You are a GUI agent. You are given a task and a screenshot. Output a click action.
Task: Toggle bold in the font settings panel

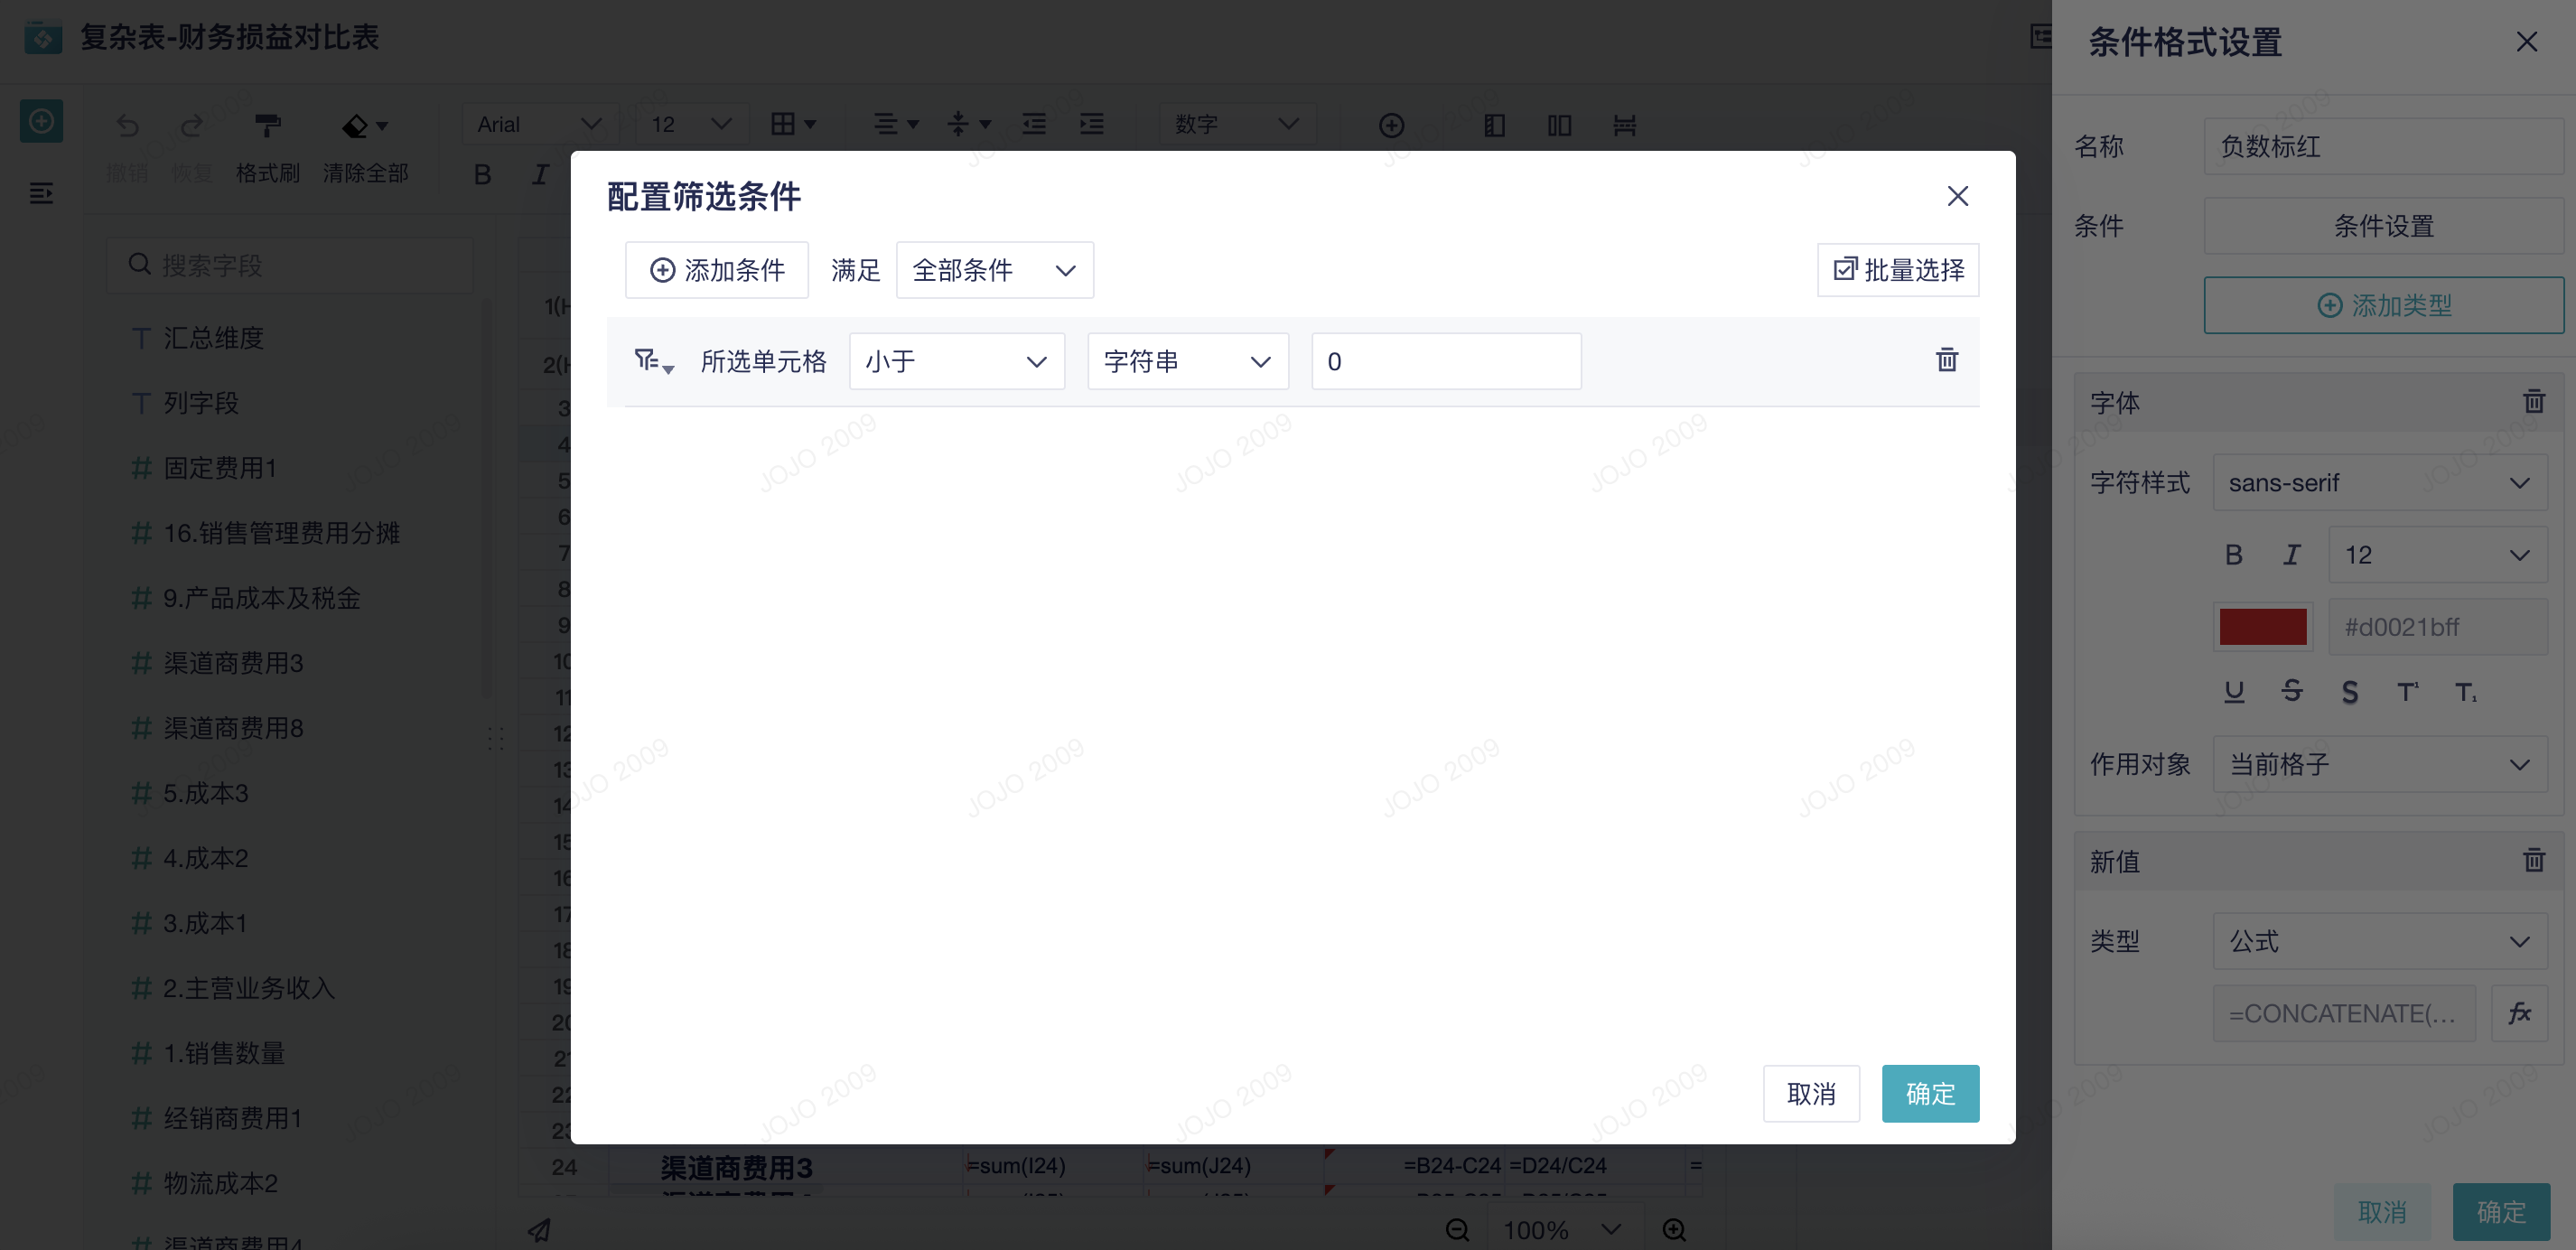click(2234, 554)
